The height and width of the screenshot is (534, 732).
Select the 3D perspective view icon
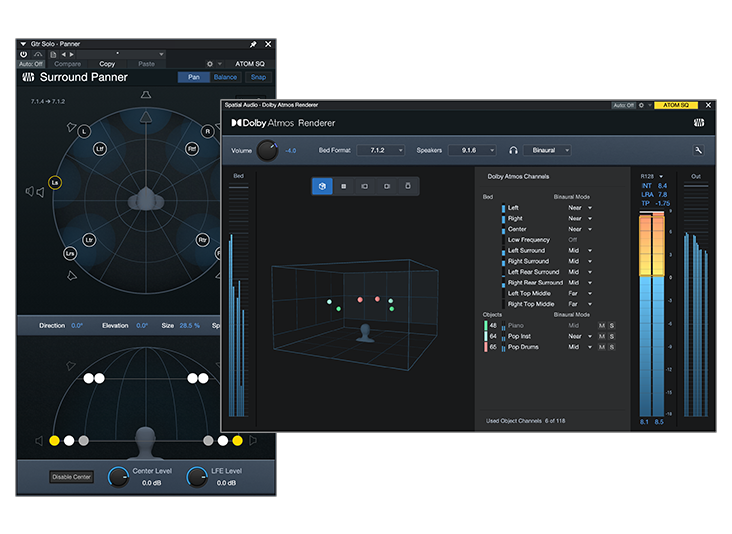pos(323,186)
